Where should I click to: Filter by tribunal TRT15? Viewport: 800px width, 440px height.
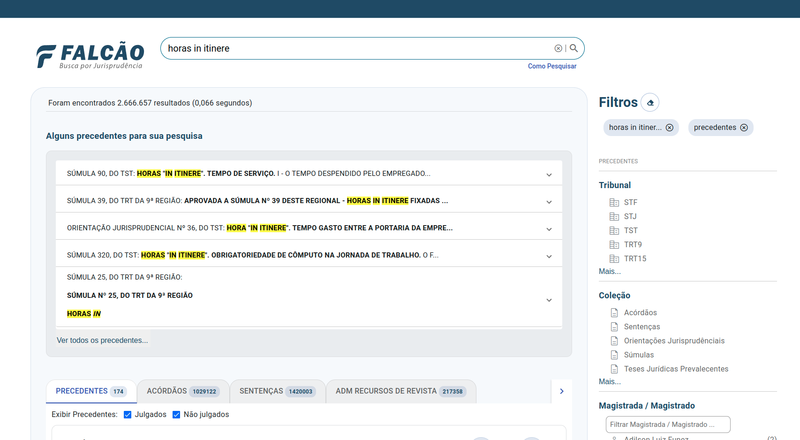click(635, 259)
